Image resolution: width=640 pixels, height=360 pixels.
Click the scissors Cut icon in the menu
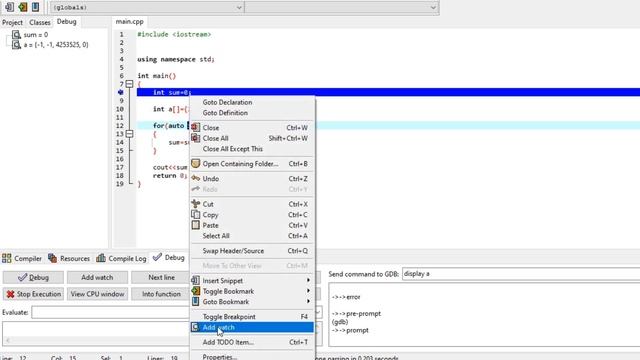[196, 204]
